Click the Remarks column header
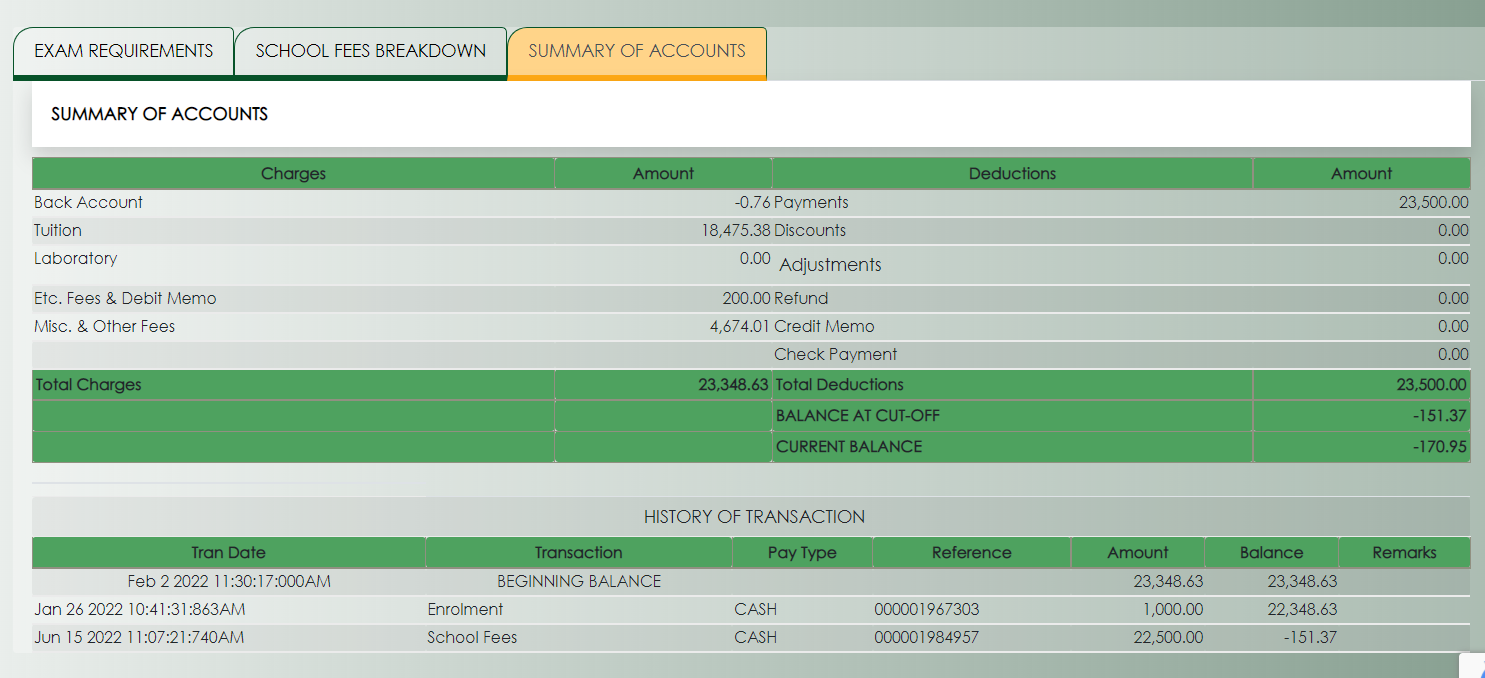1485x678 pixels. (1404, 552)
